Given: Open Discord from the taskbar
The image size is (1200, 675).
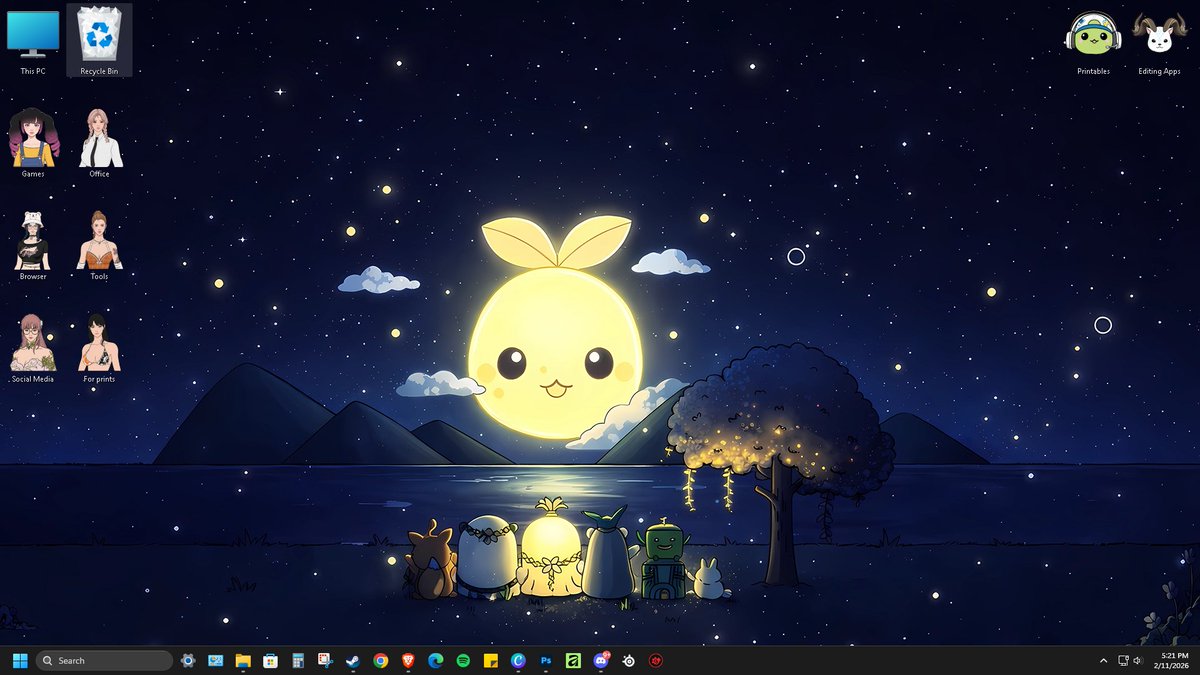Looking at the screenshot, I should 601,660.
